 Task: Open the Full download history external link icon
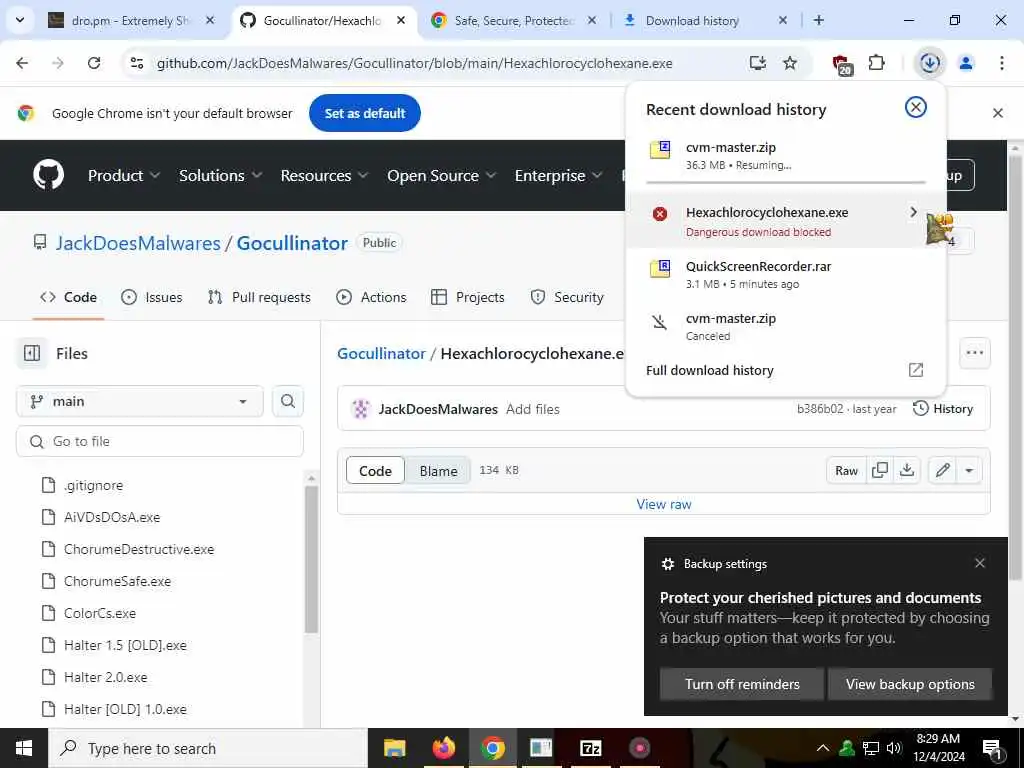[x=916, y=370]
